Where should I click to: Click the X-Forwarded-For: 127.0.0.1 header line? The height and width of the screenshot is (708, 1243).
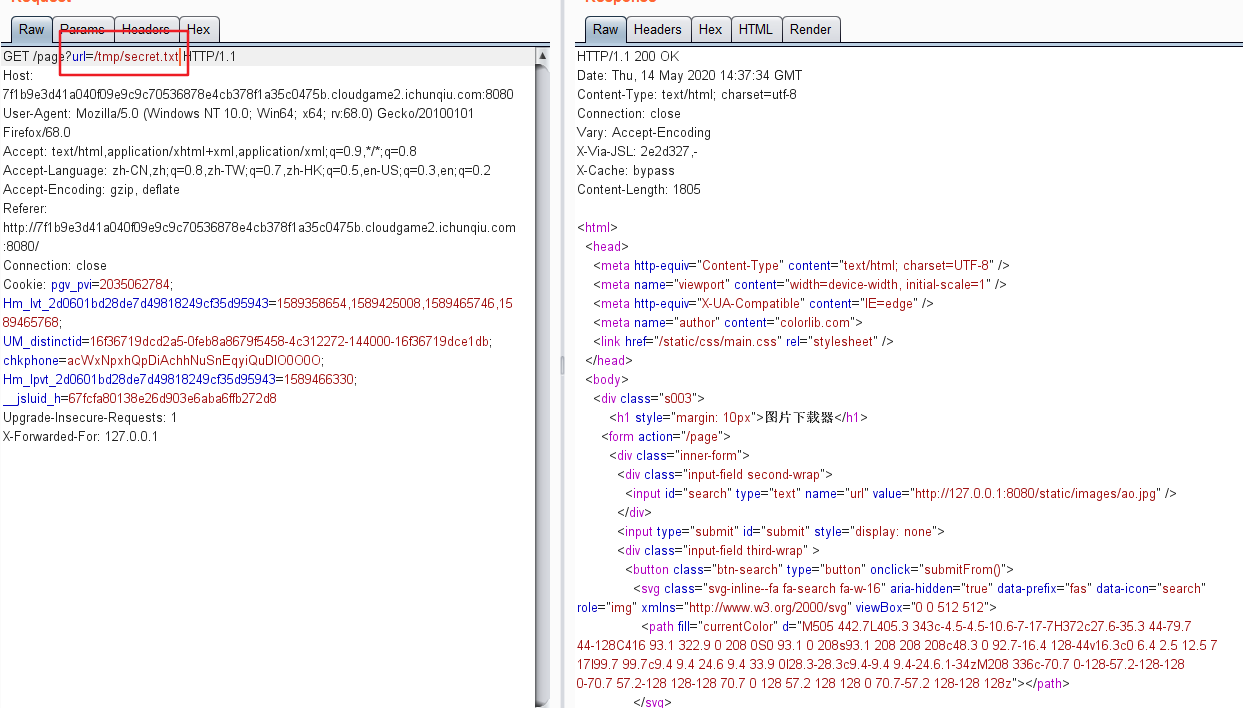[x=80, y=437]
